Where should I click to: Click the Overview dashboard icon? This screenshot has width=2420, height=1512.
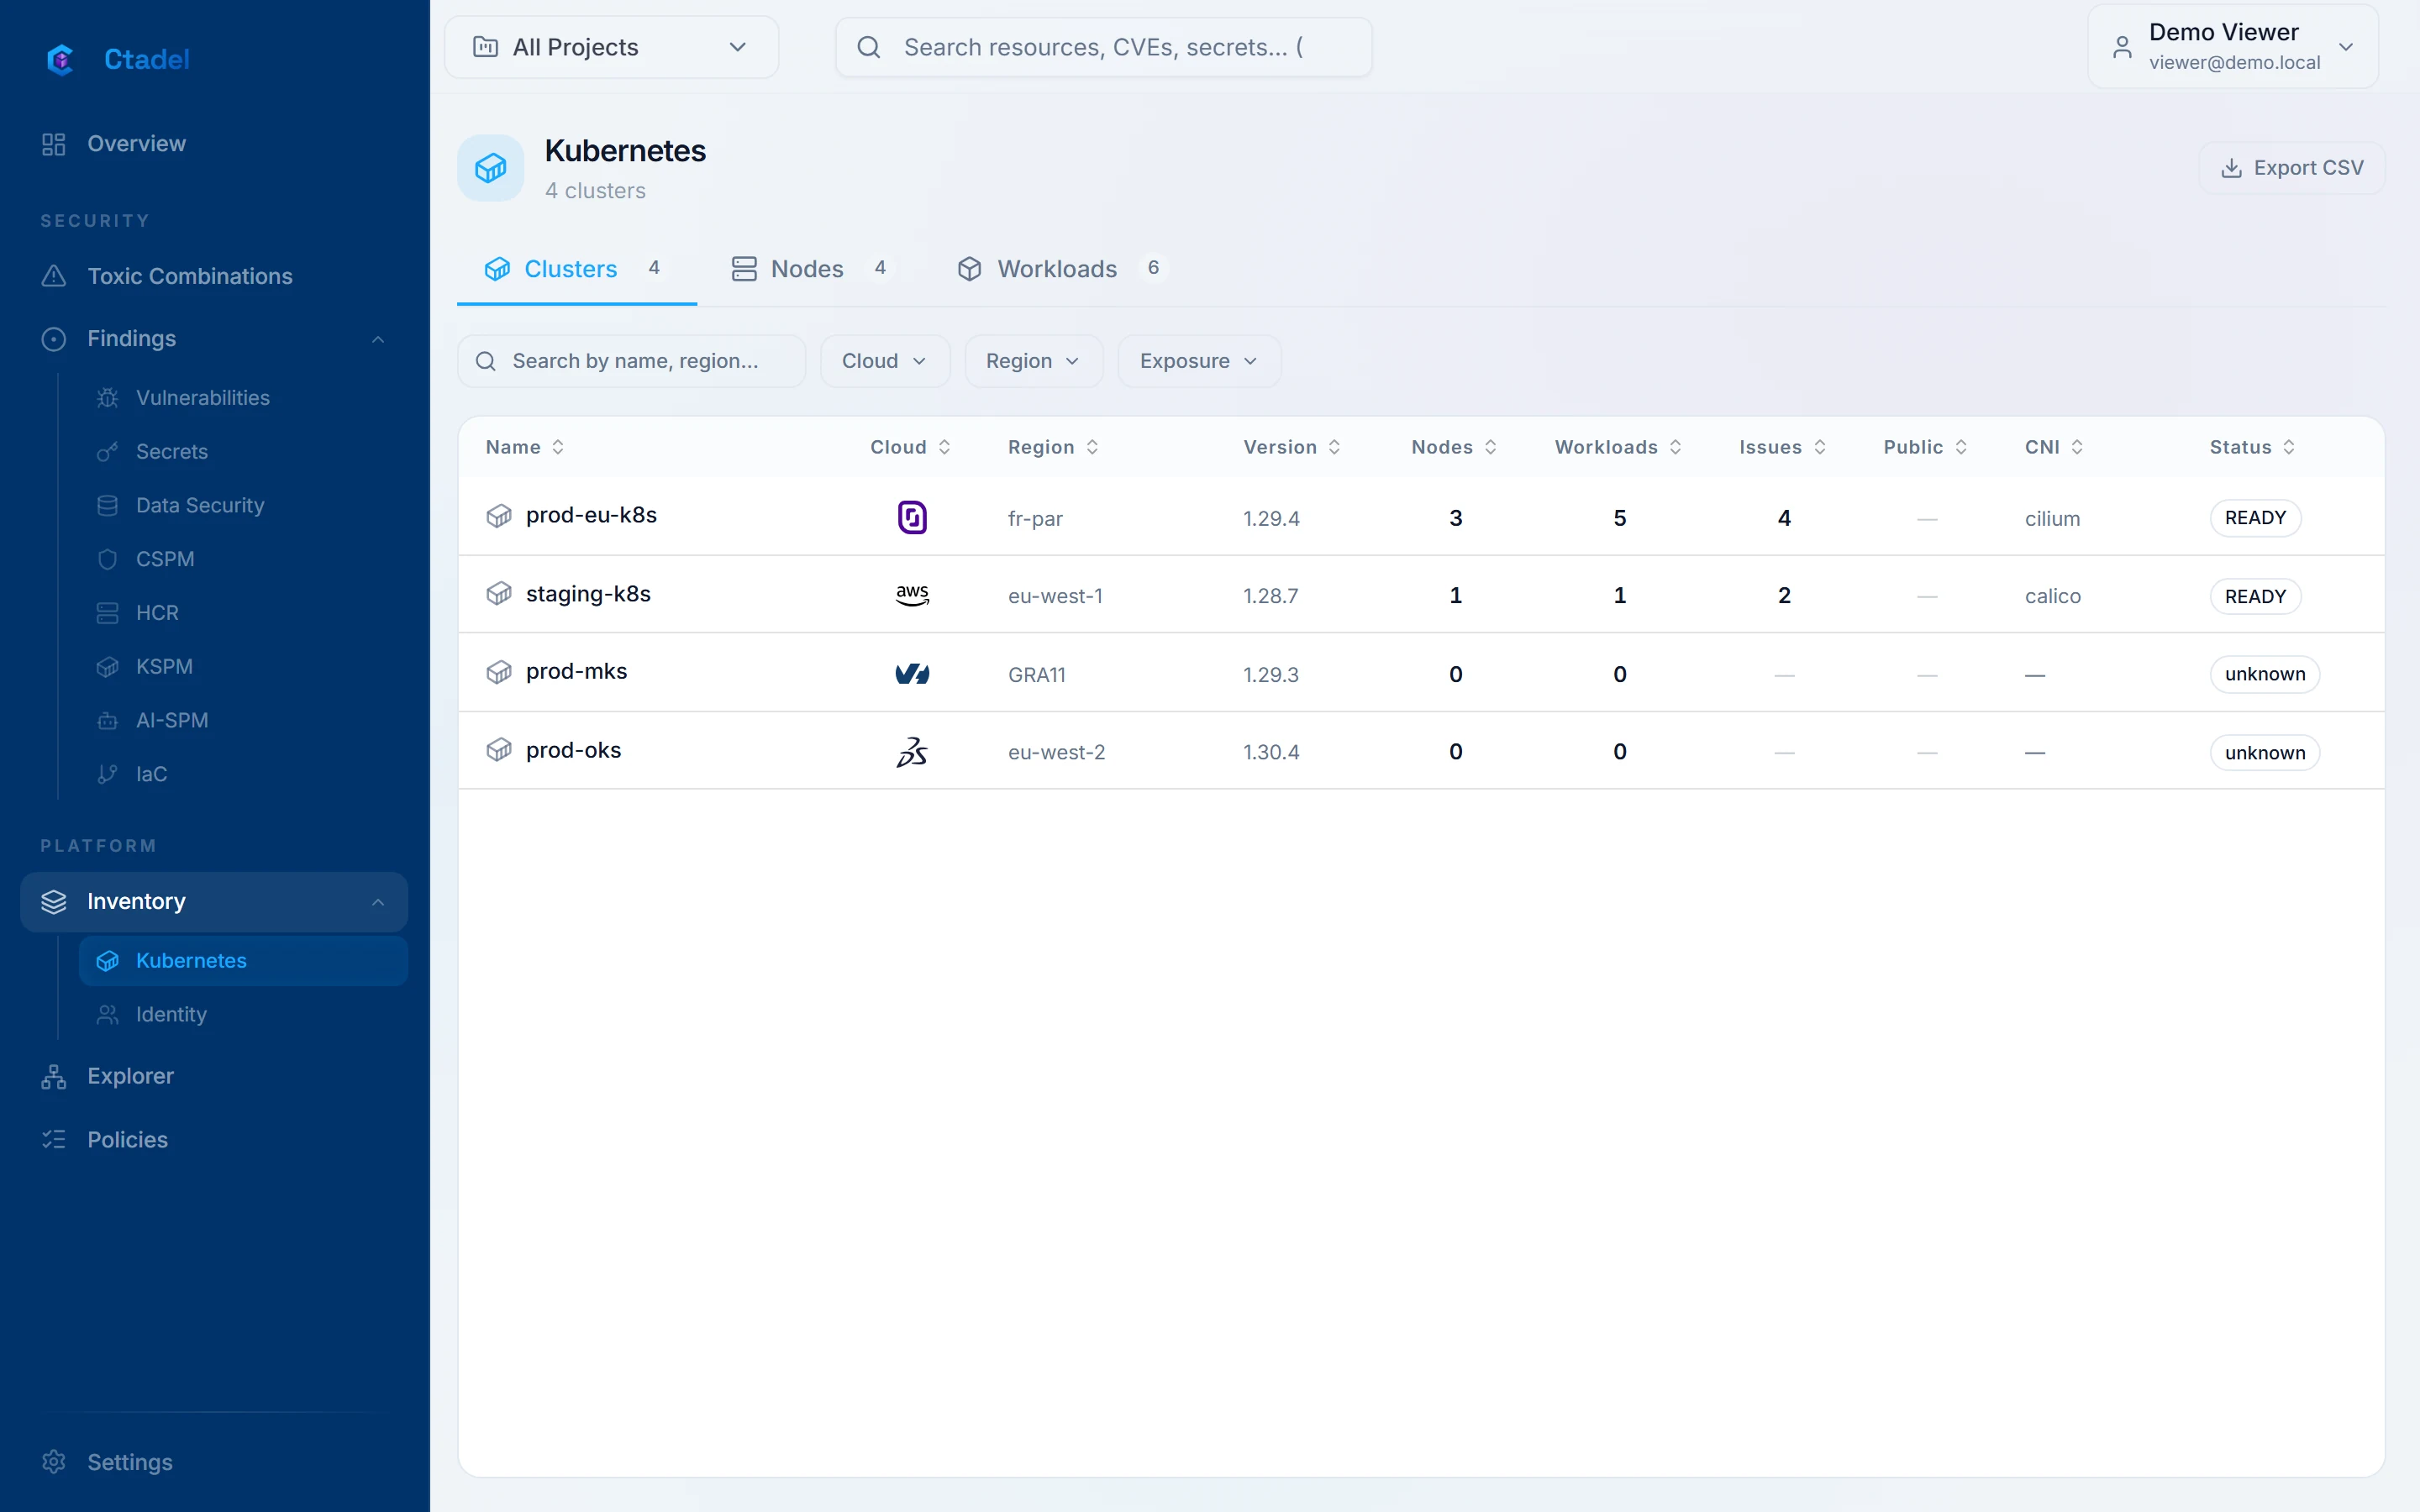[54, 144]
